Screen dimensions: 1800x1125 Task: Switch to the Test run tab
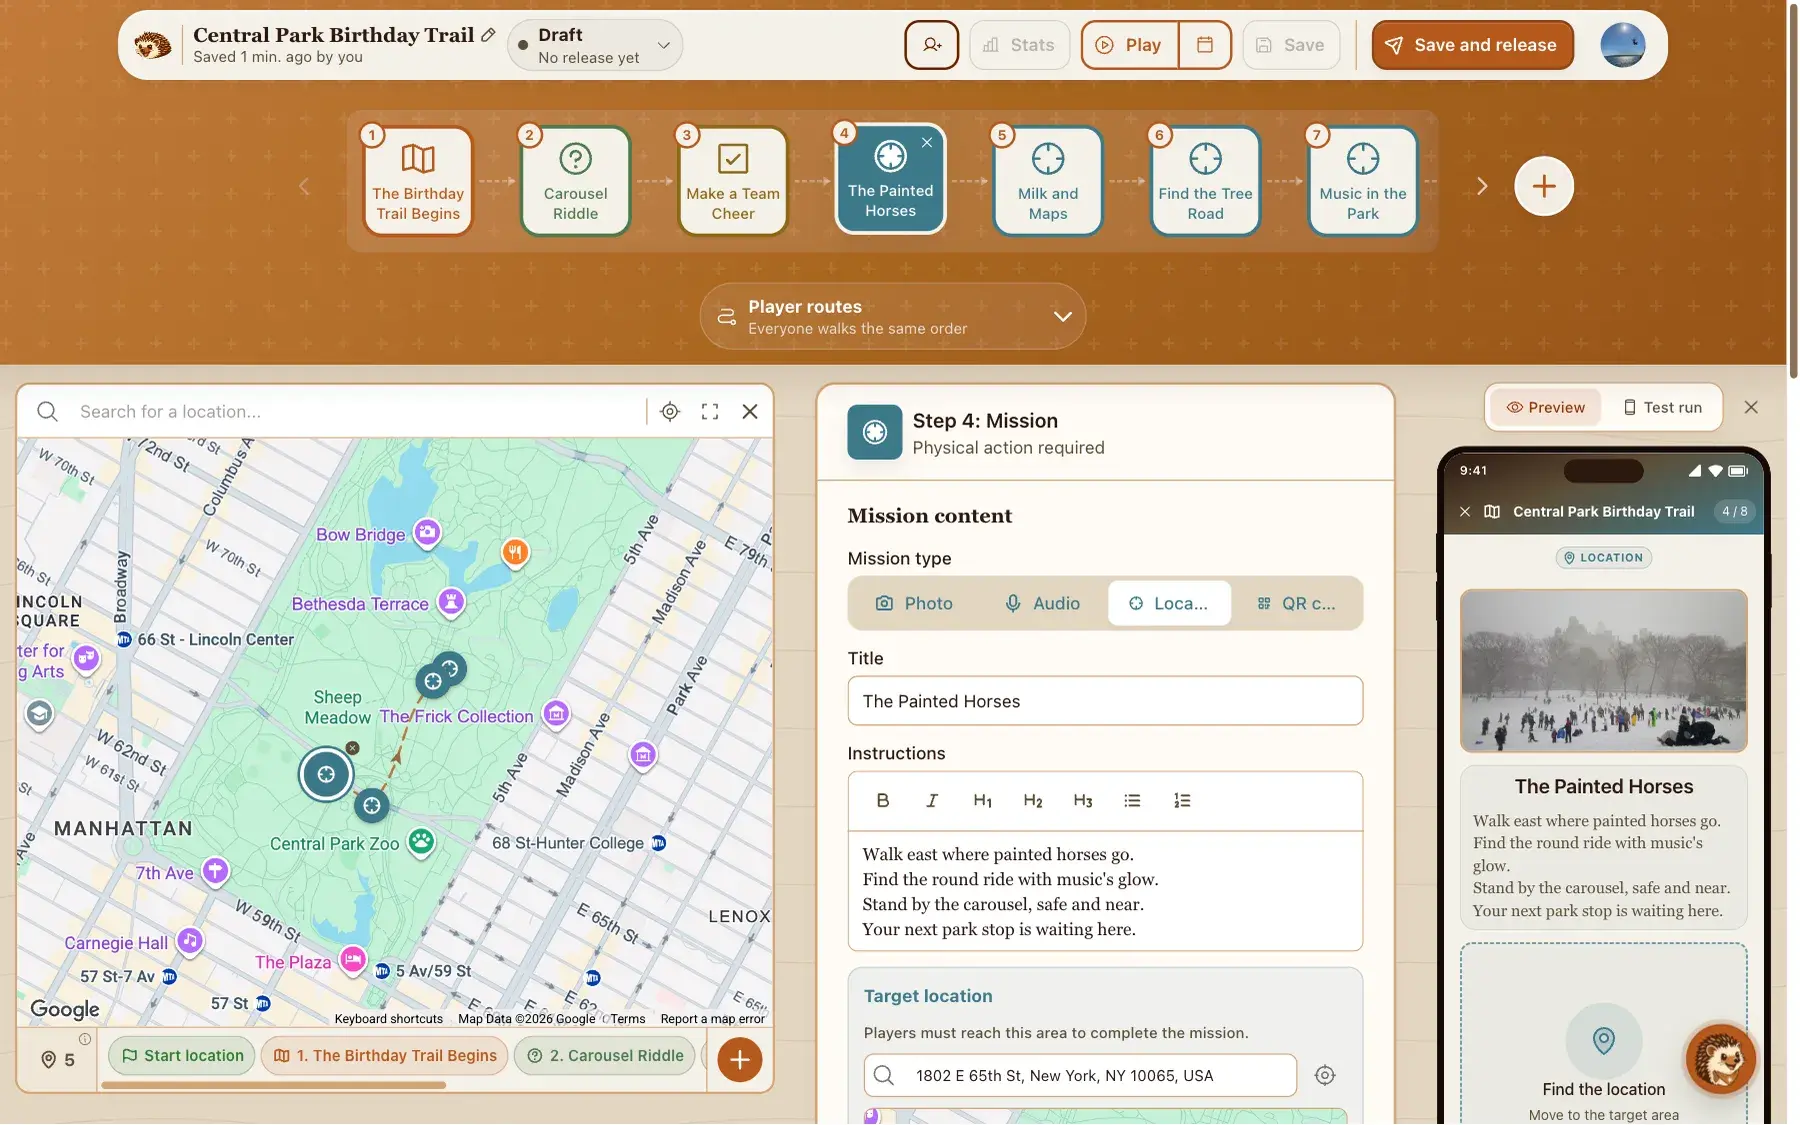coord(1662,408)
